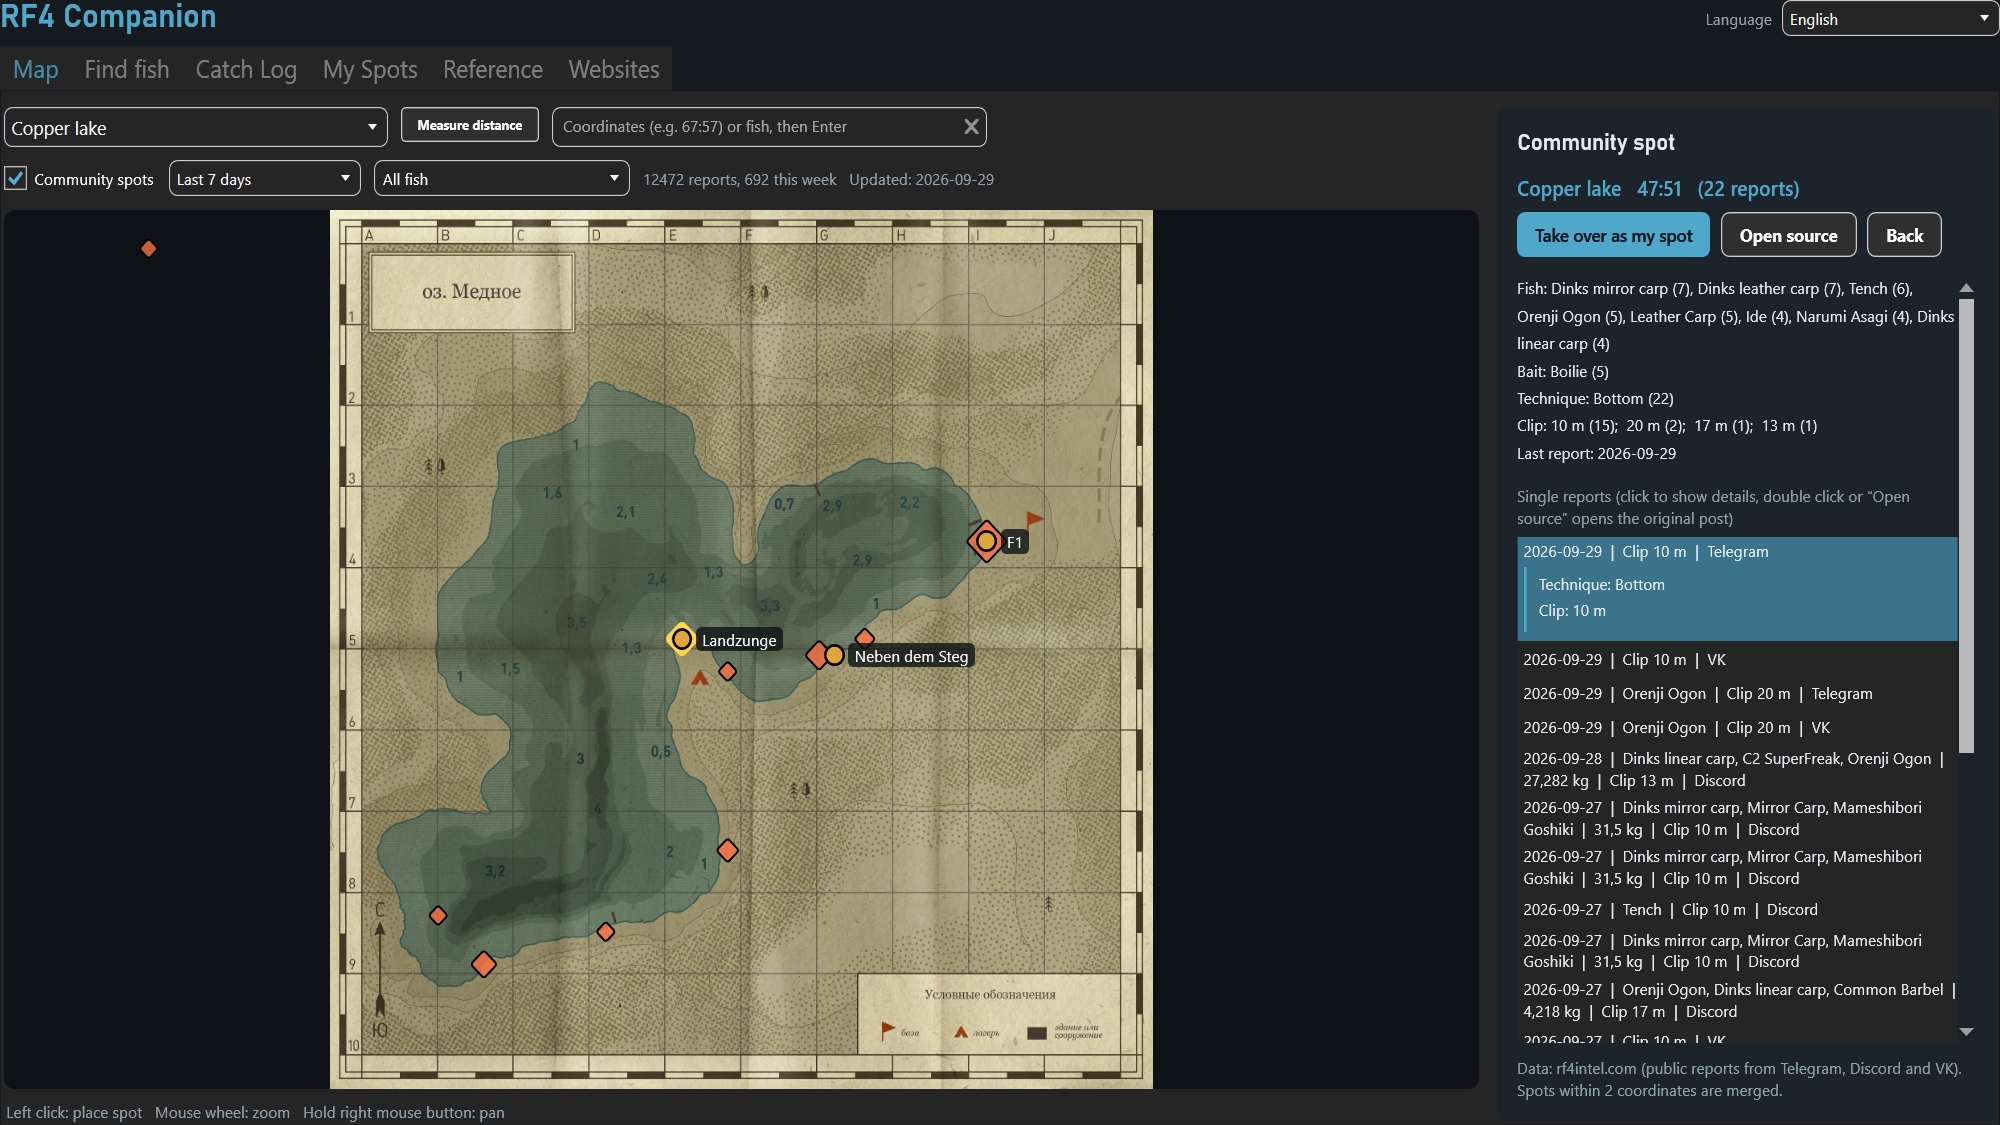Open the Copper lake map dropdown
Image resolution: width=2000 pixels, height=1125 pixels.
[196, 128]
